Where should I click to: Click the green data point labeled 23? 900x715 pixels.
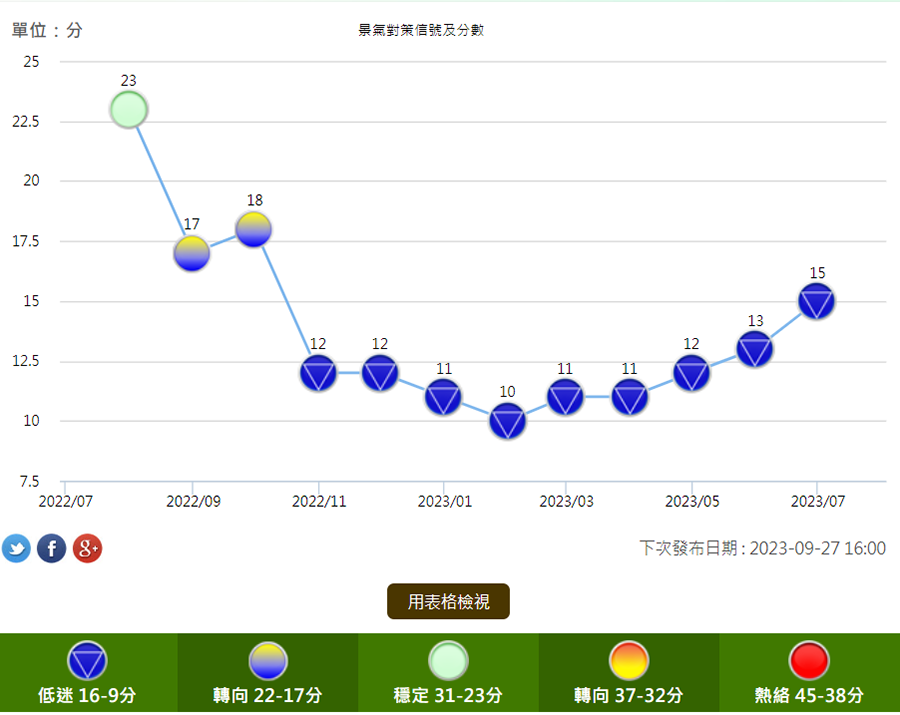129,109
